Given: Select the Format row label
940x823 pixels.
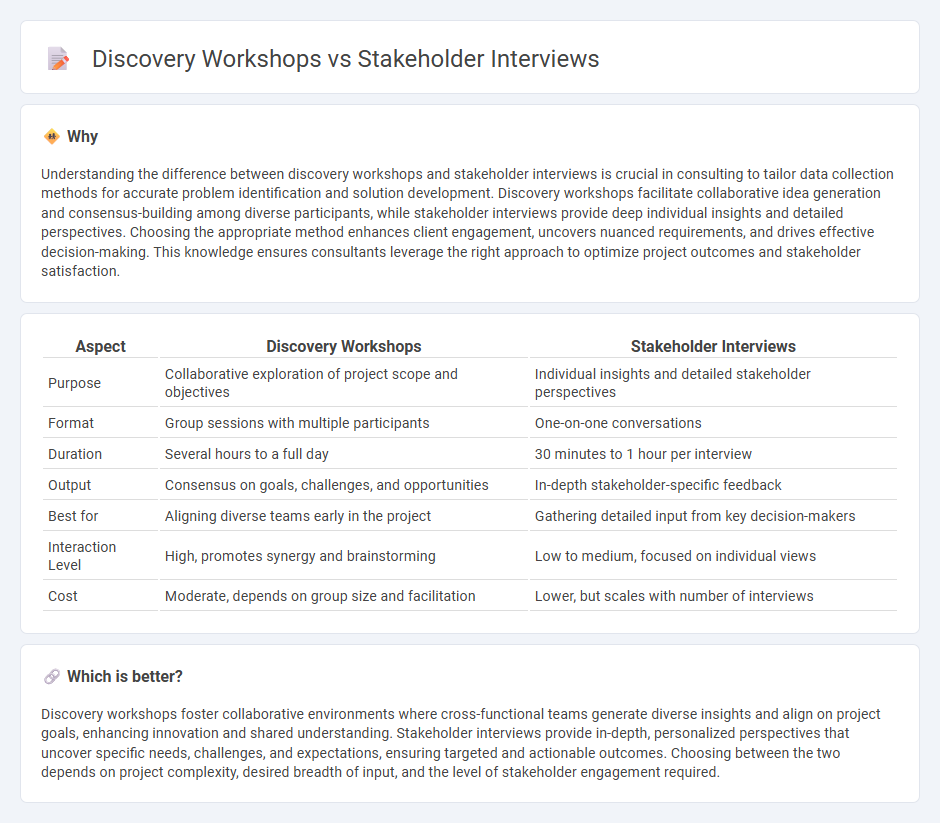Looking at the screenshot, I should pyautogui.click(x=71, y=423).
